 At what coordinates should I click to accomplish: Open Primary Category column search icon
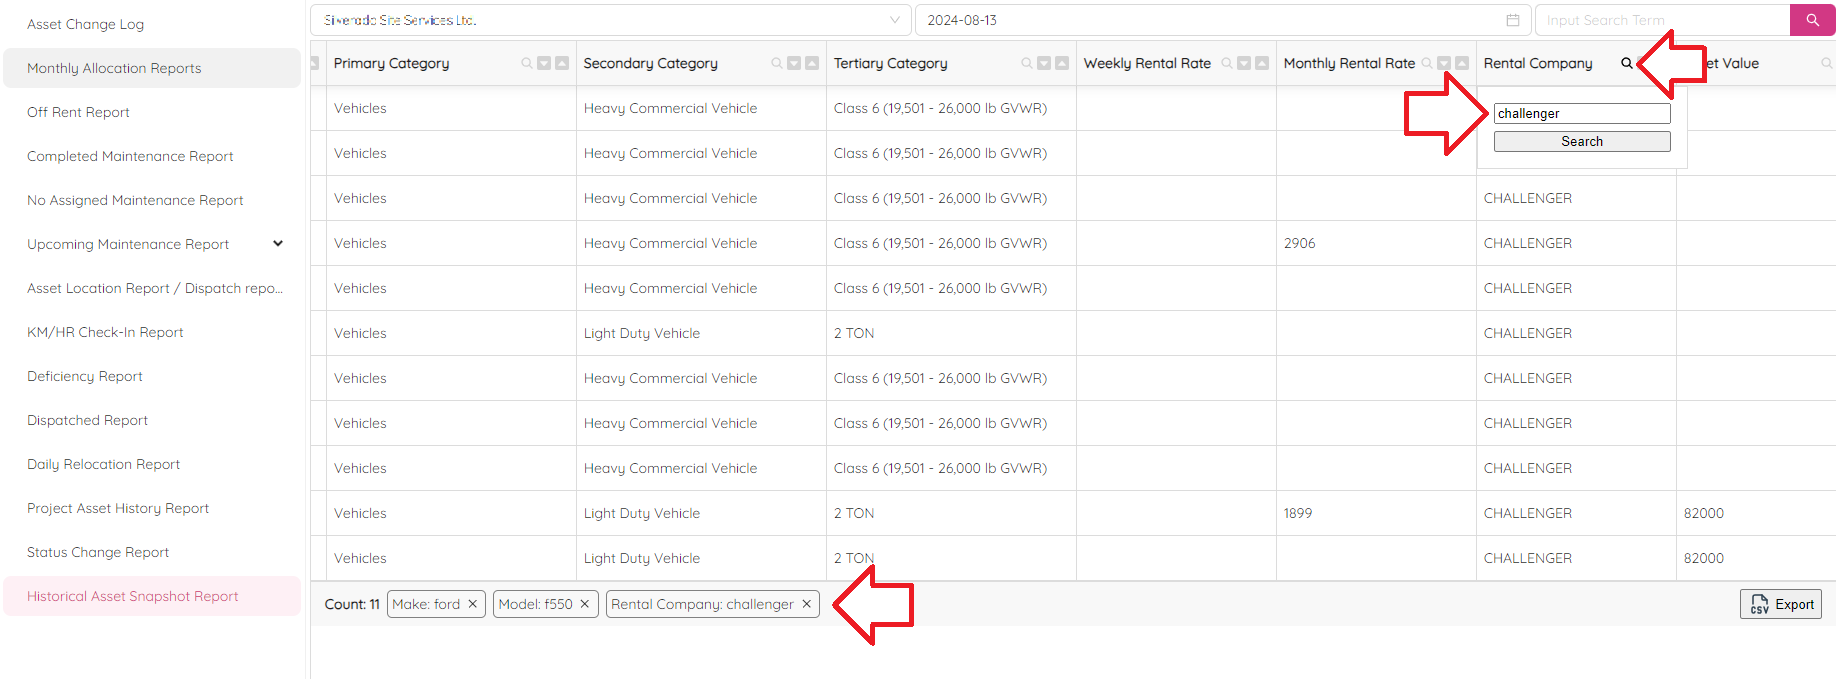point(527,63)
